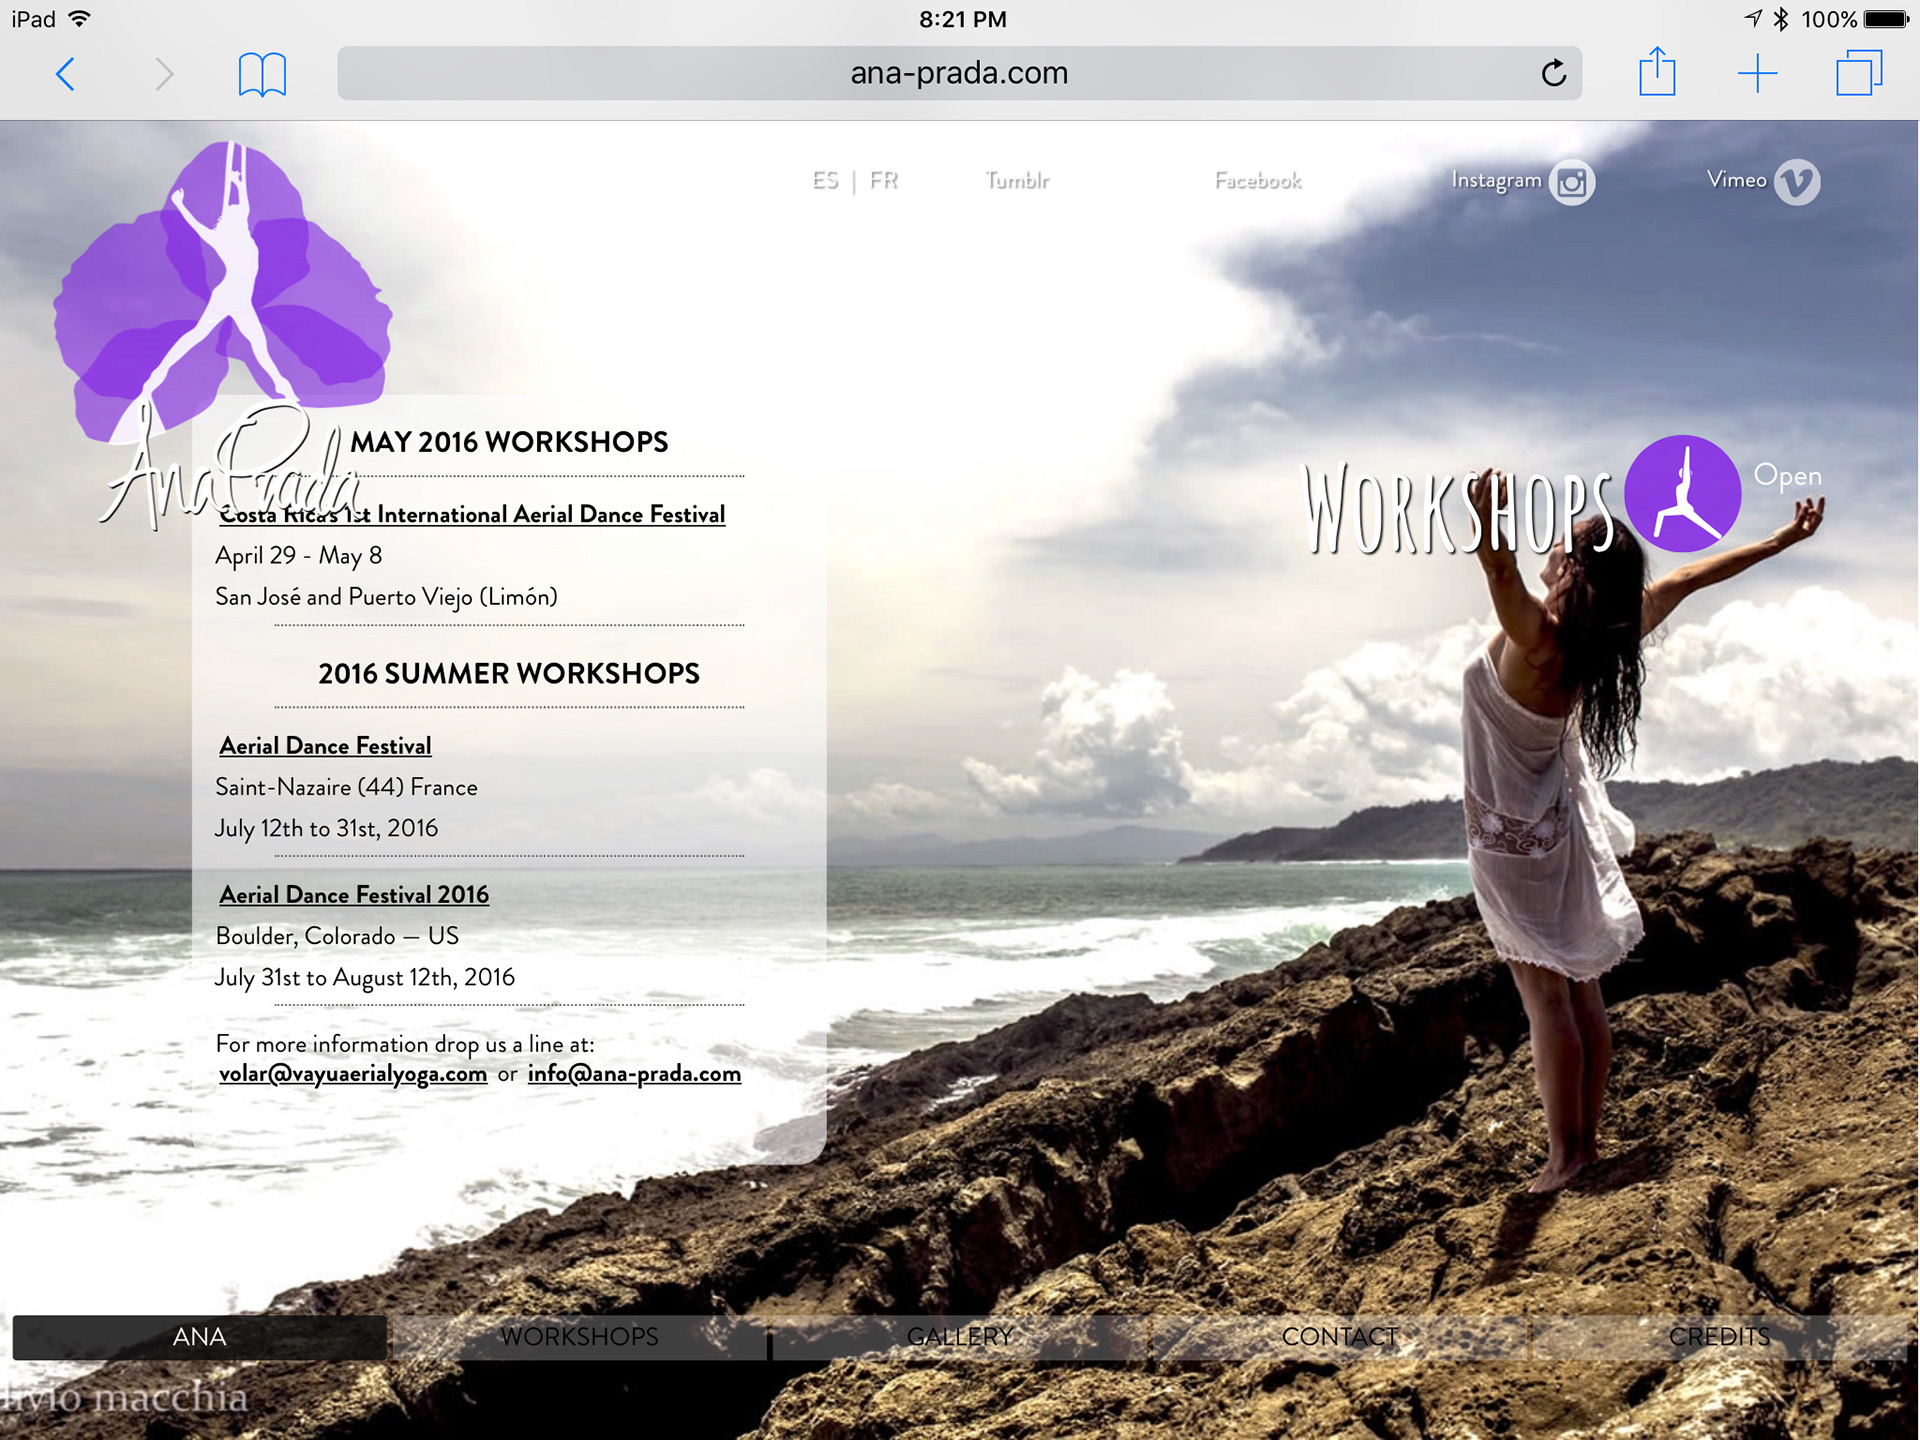Open the Vimeo logo icon
This screenshot has height=1440, width=1920.
click(1797, 182)
